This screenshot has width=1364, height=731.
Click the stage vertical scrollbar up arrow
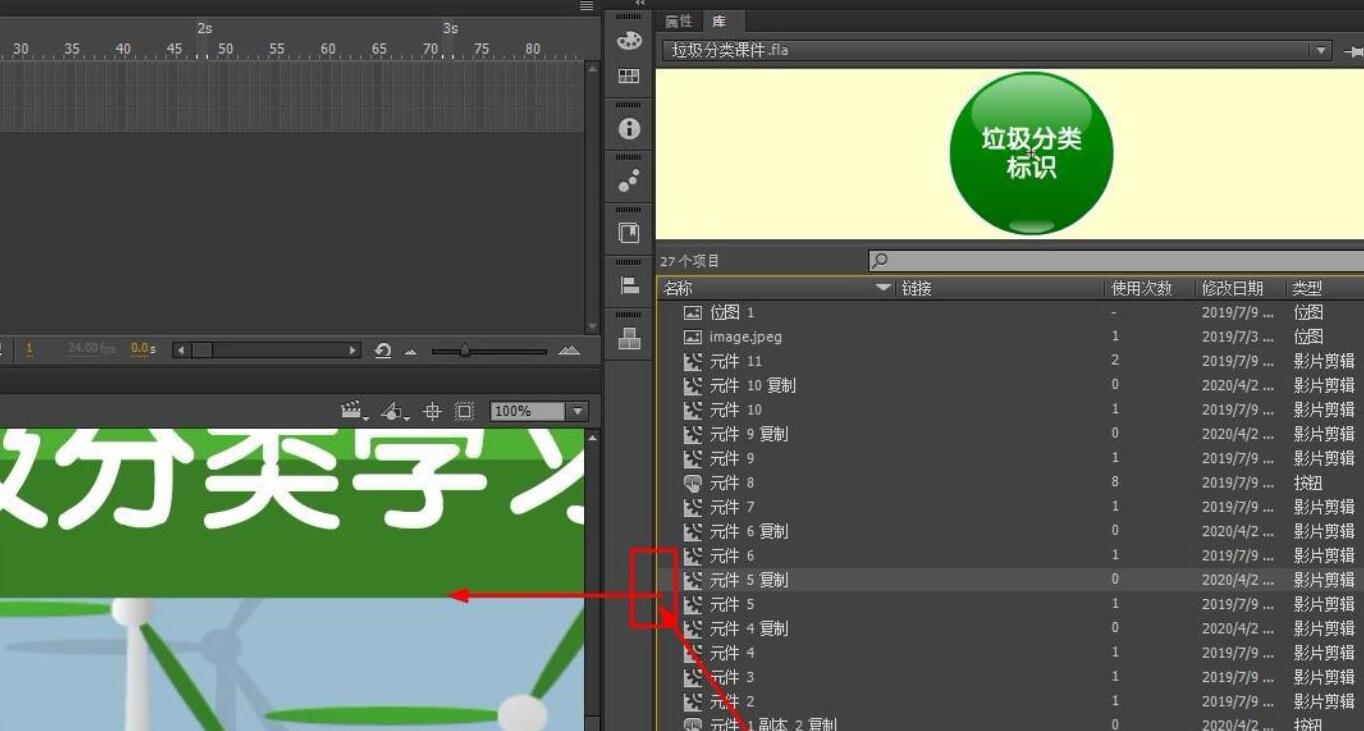pyautogui.click(x=592, y=437)
